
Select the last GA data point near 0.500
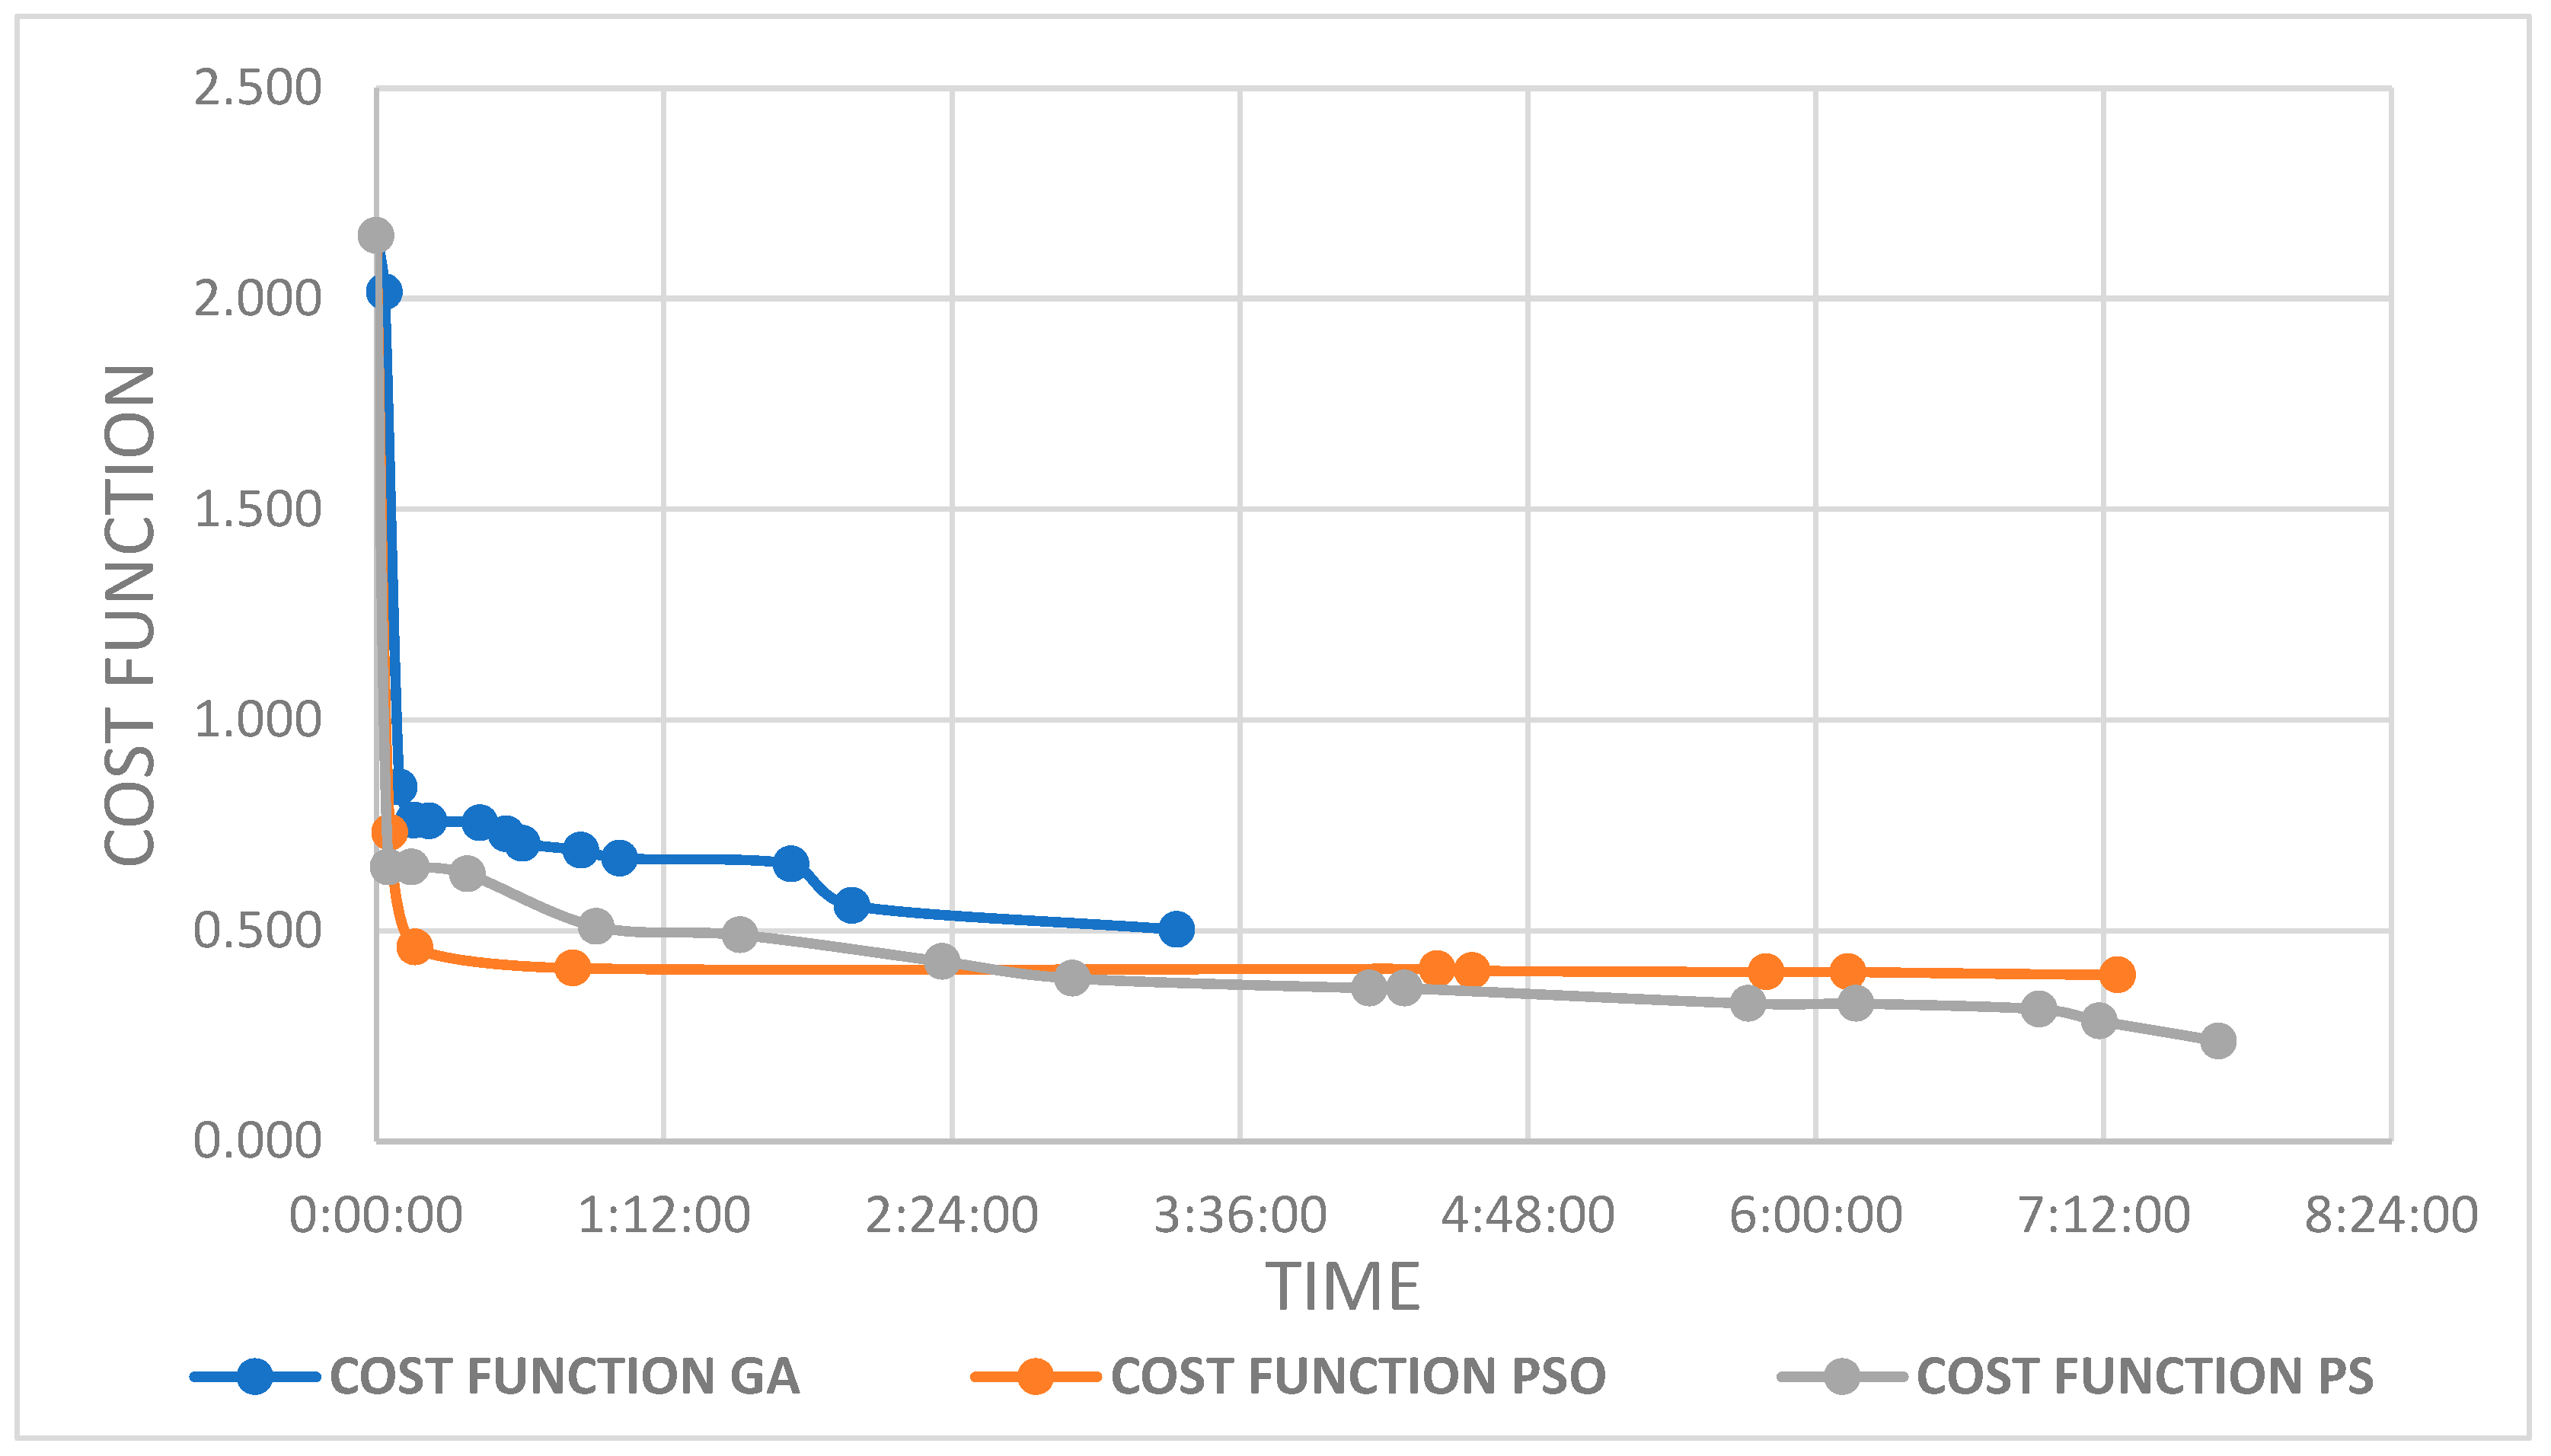1176,929
